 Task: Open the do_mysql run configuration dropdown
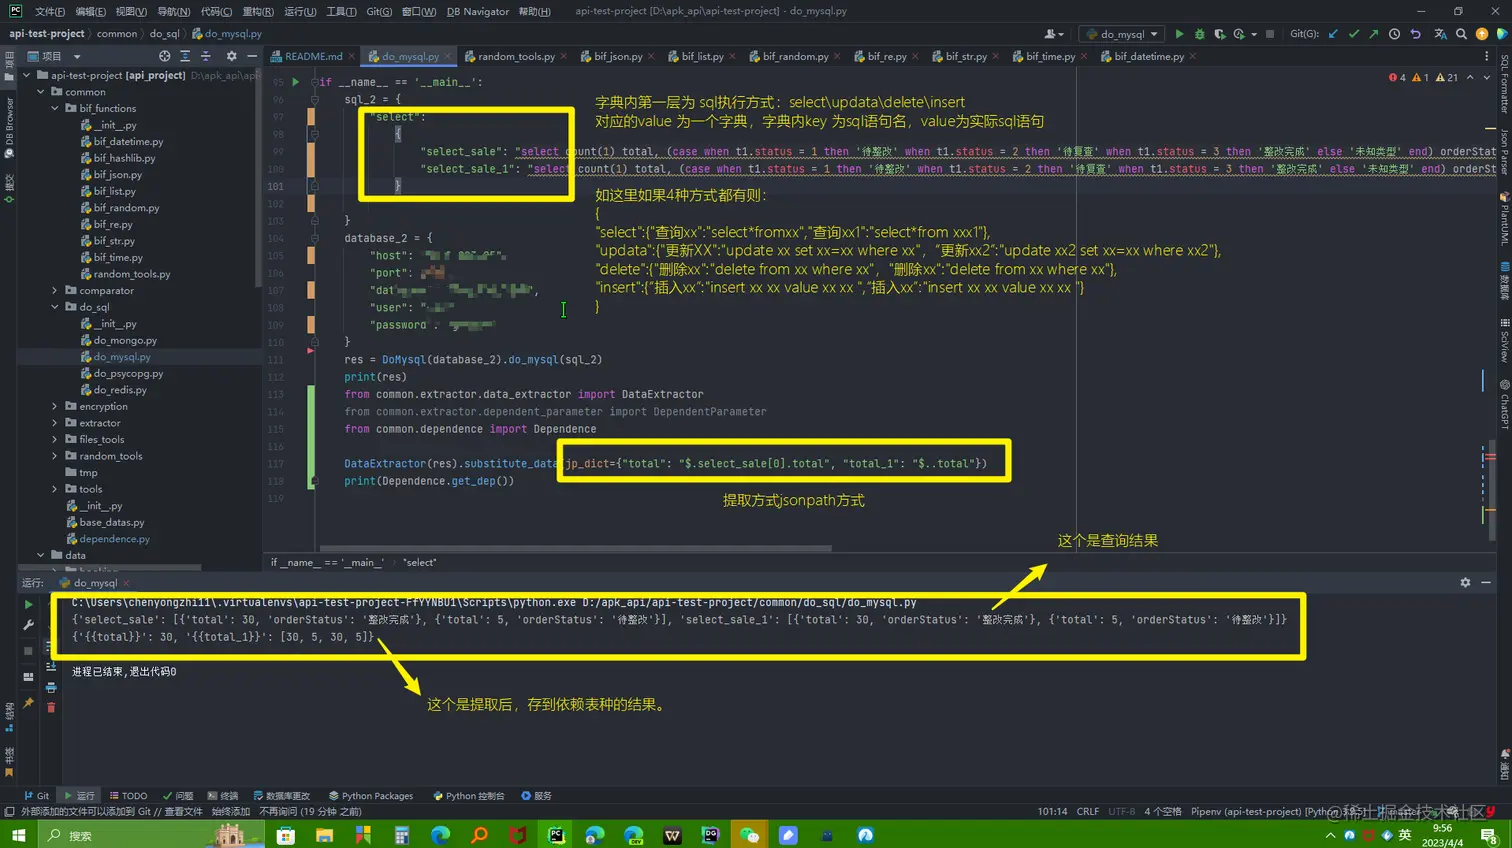pyautogui.click(x=1122, y=34)
